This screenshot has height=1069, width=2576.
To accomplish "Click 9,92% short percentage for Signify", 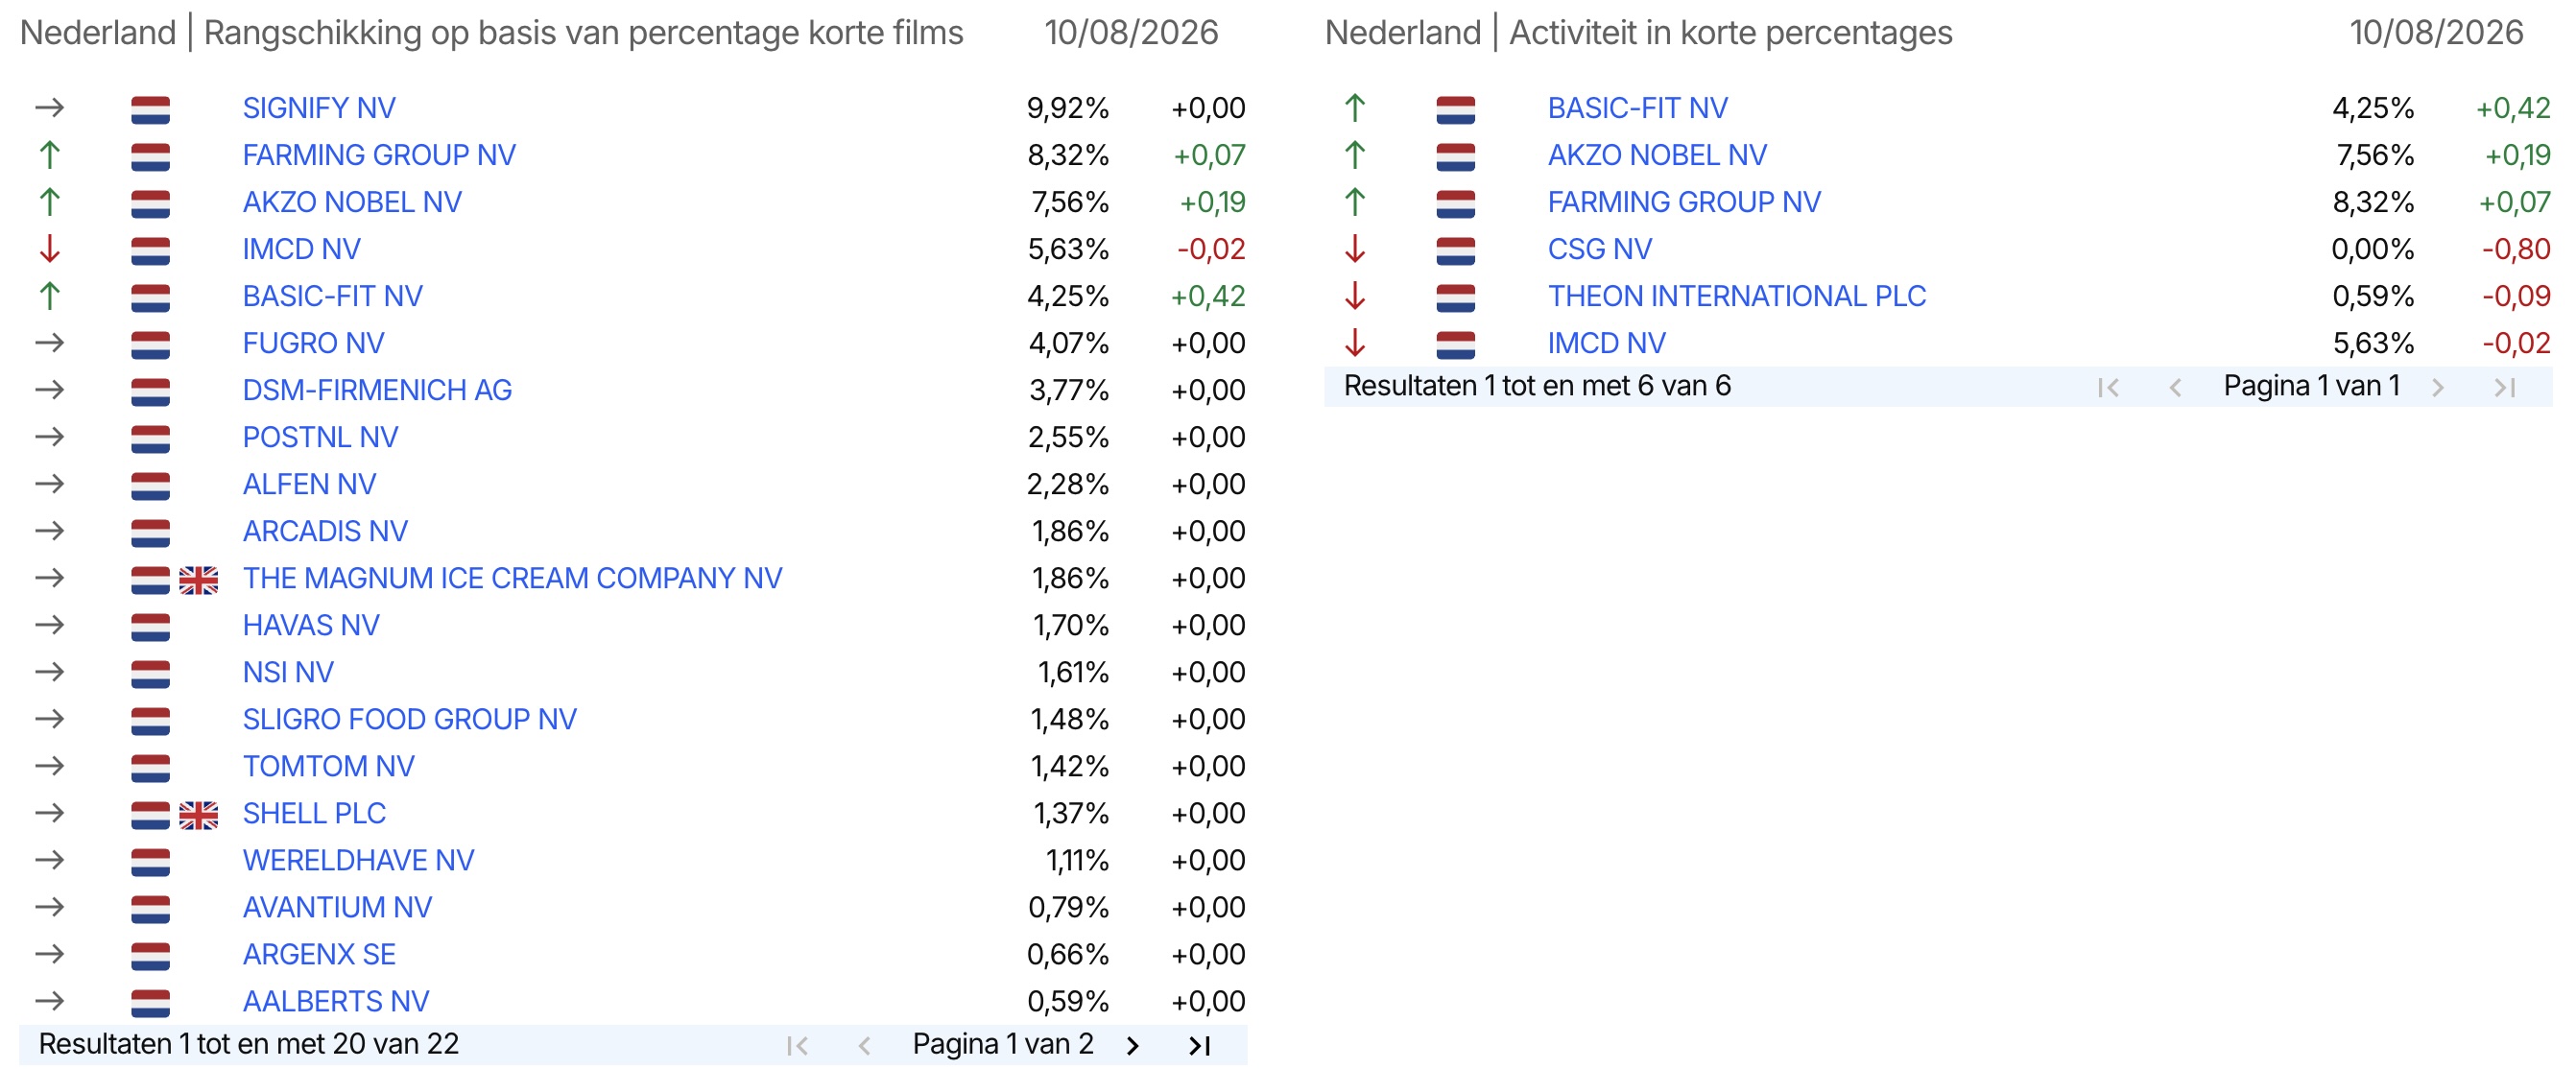I will coord(1067,108).
